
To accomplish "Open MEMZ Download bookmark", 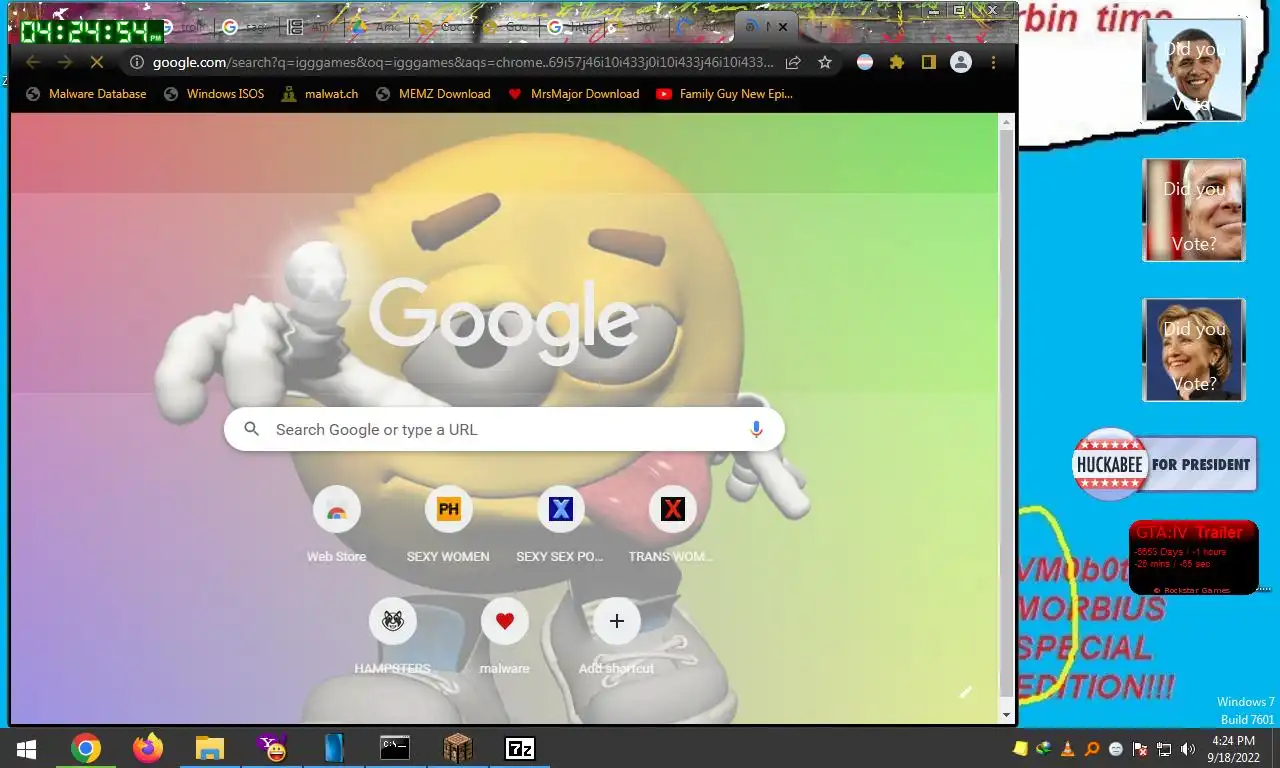I will (433, 94).
